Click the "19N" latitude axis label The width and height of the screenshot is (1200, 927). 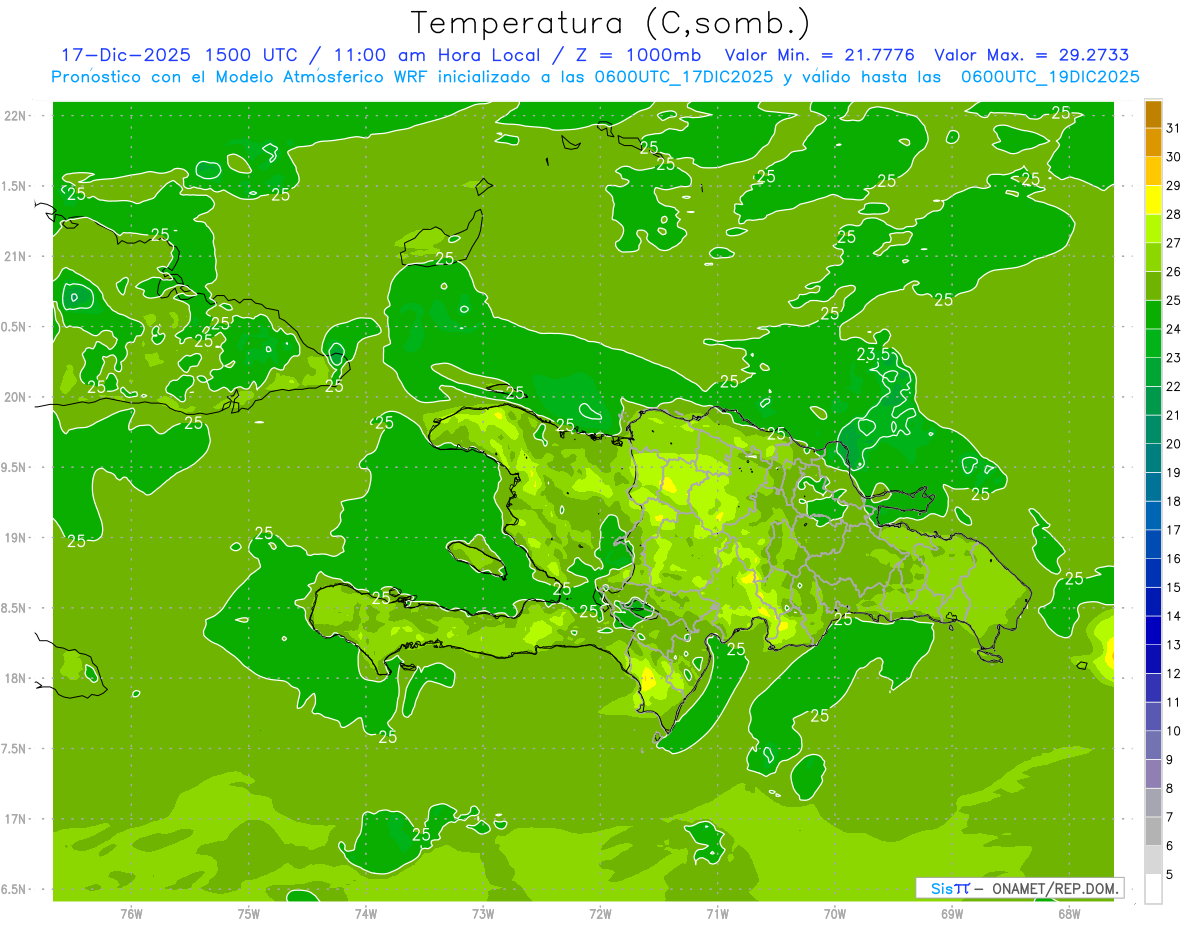click(16, 538)
